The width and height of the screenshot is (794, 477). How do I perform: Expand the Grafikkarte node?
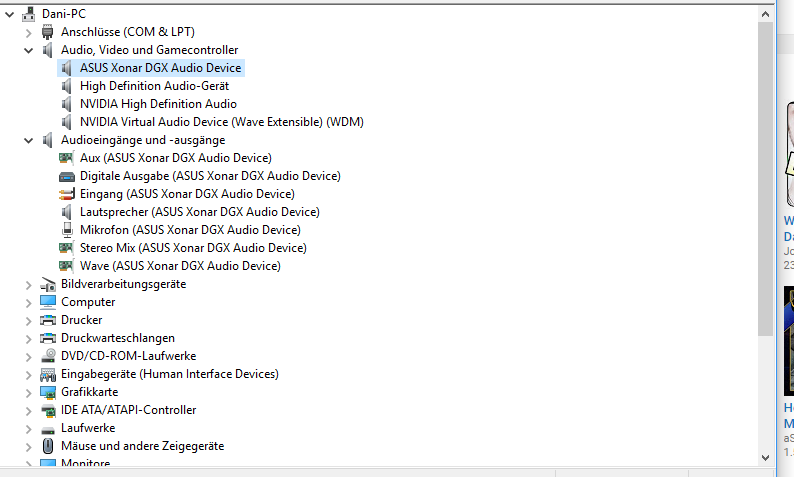coord(28,392)
